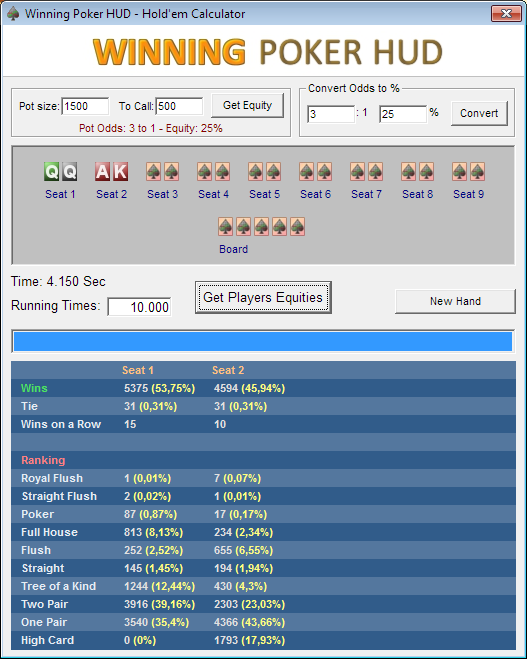Click the Ranking heading

[x=43, y=460]
